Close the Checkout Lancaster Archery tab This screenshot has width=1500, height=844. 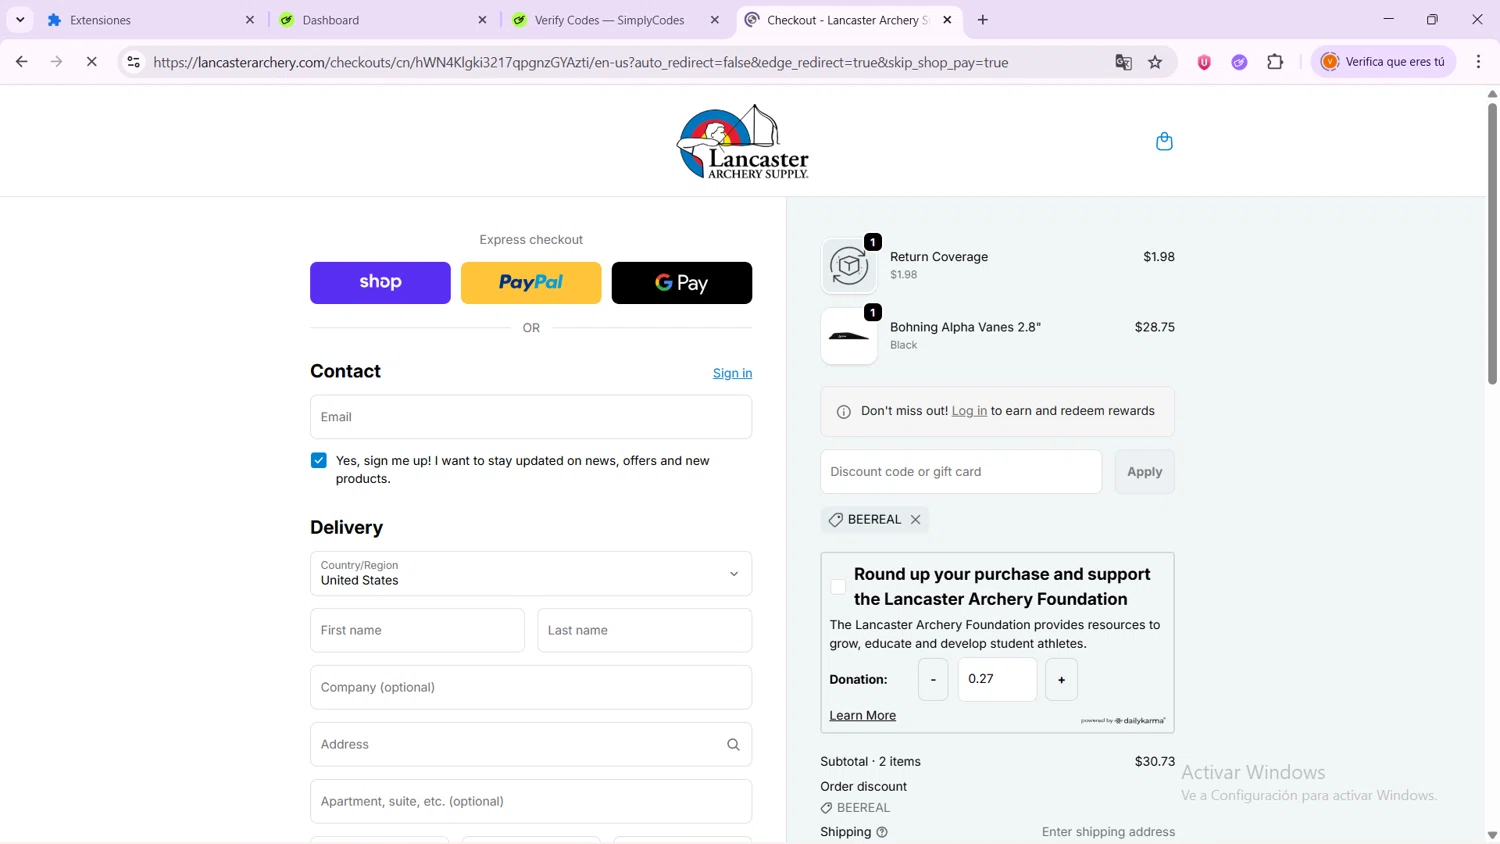click(x=947, y=20)
